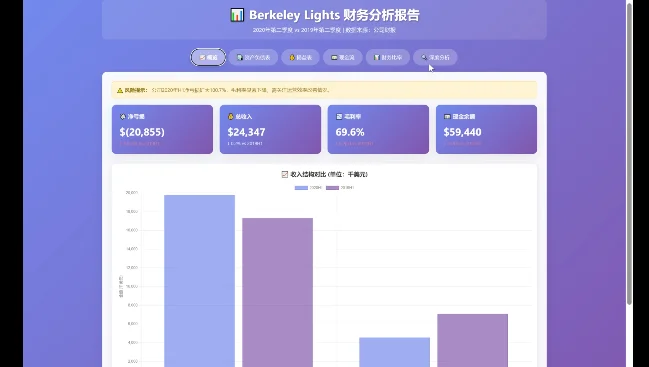This screenshot has height=367, width=649.
Task: Click the tall purple bar of the first group
Action: [278, 293]
